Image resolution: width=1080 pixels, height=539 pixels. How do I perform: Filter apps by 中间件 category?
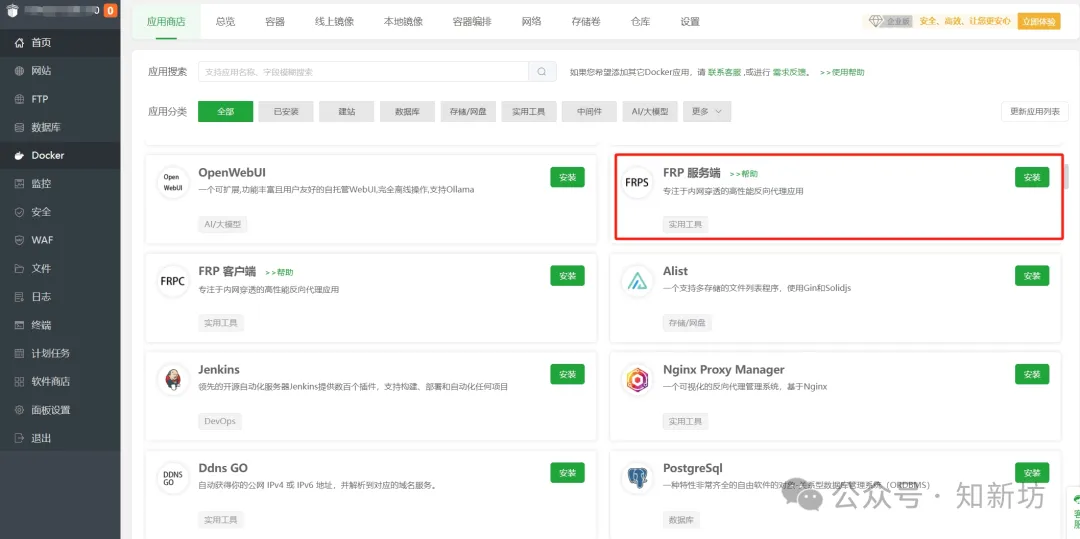(x=589, y=112)
